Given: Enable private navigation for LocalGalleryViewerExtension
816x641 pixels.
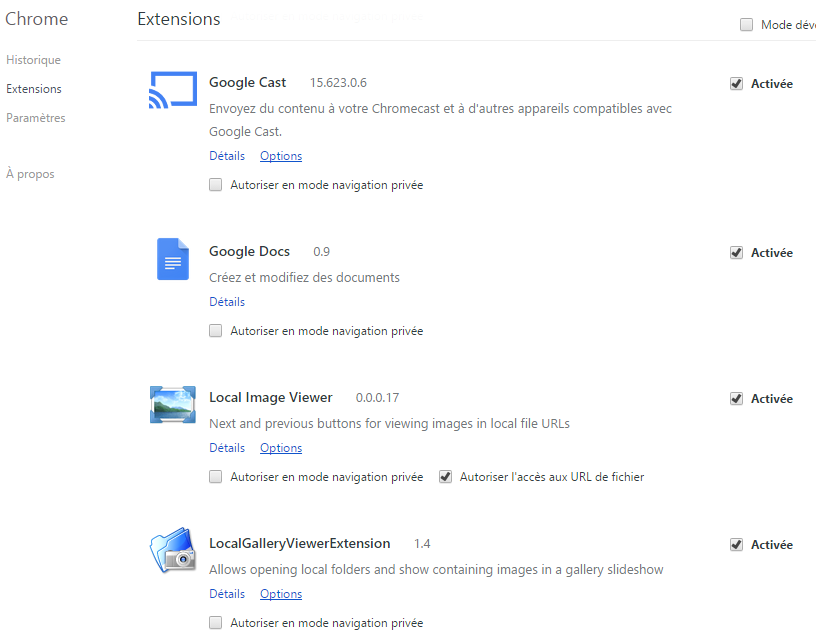Looking at the screenshot, I should point(215,622).
